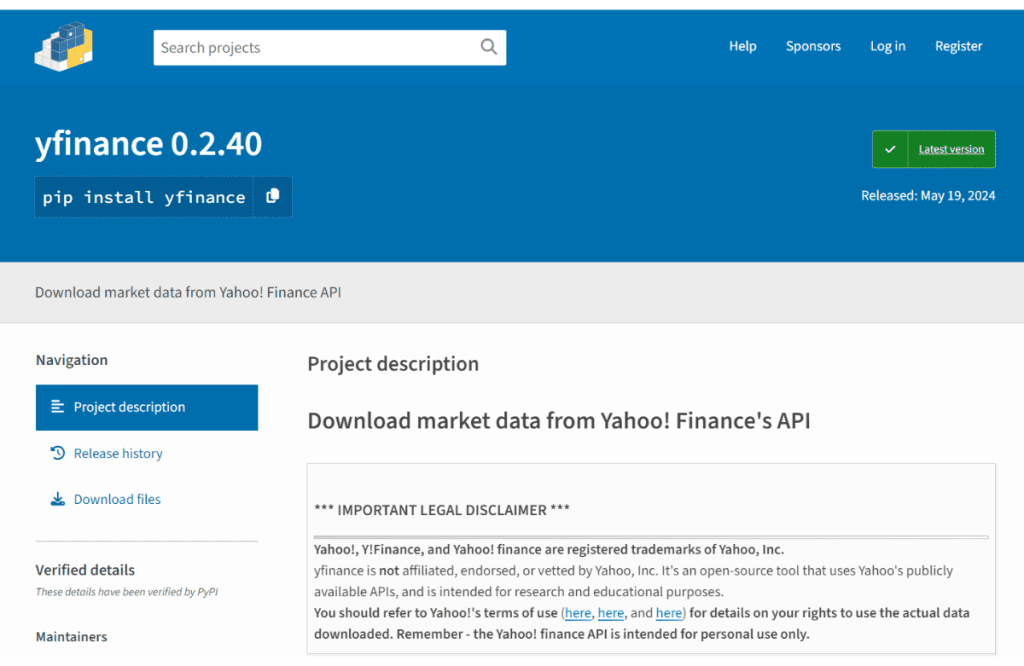Click the Download files arrow icon
Image resolution: width=1024 pixels, height=666 pixels.
(x=57, y=499)
